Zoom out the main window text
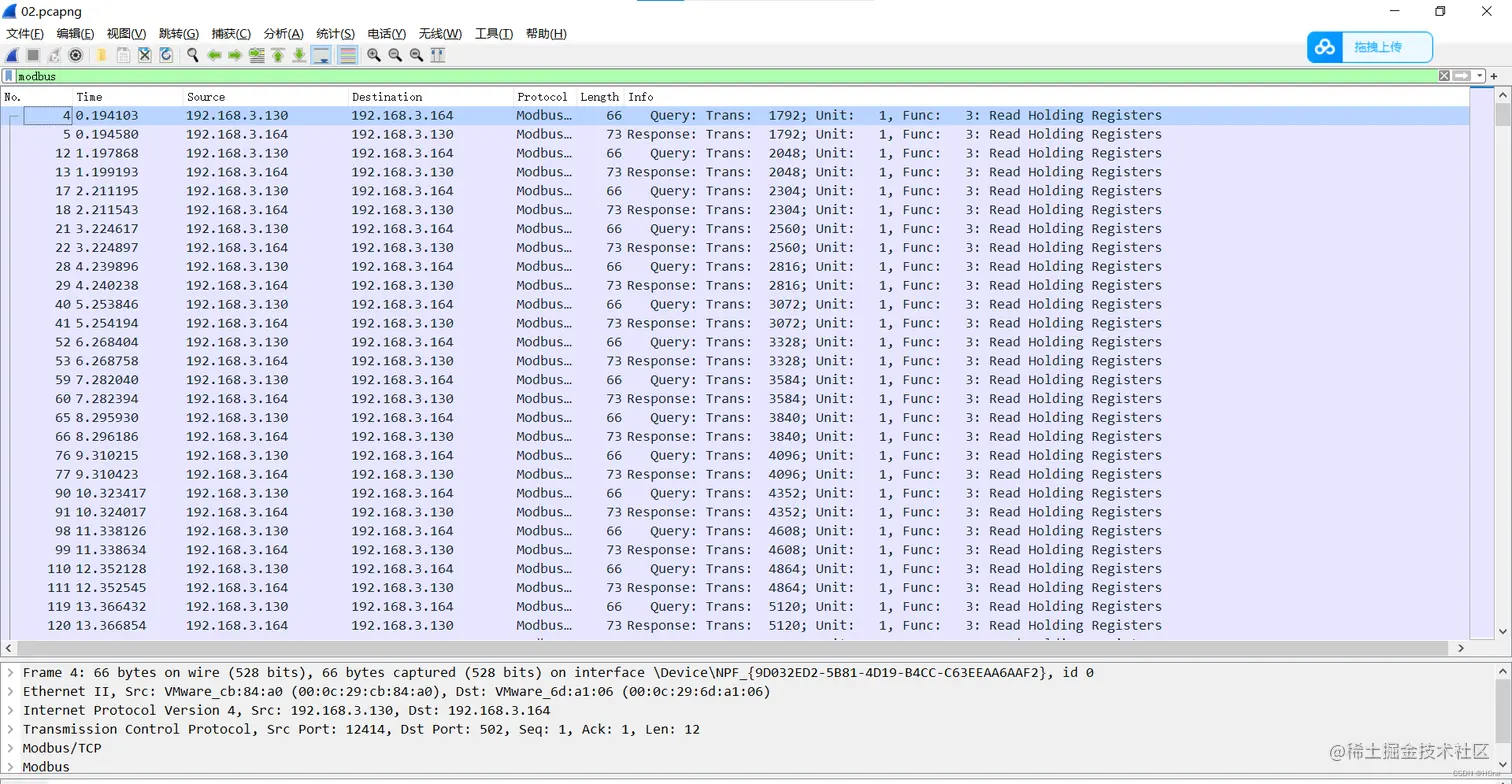Screen dimensions: 1512x784 (395, 55)
